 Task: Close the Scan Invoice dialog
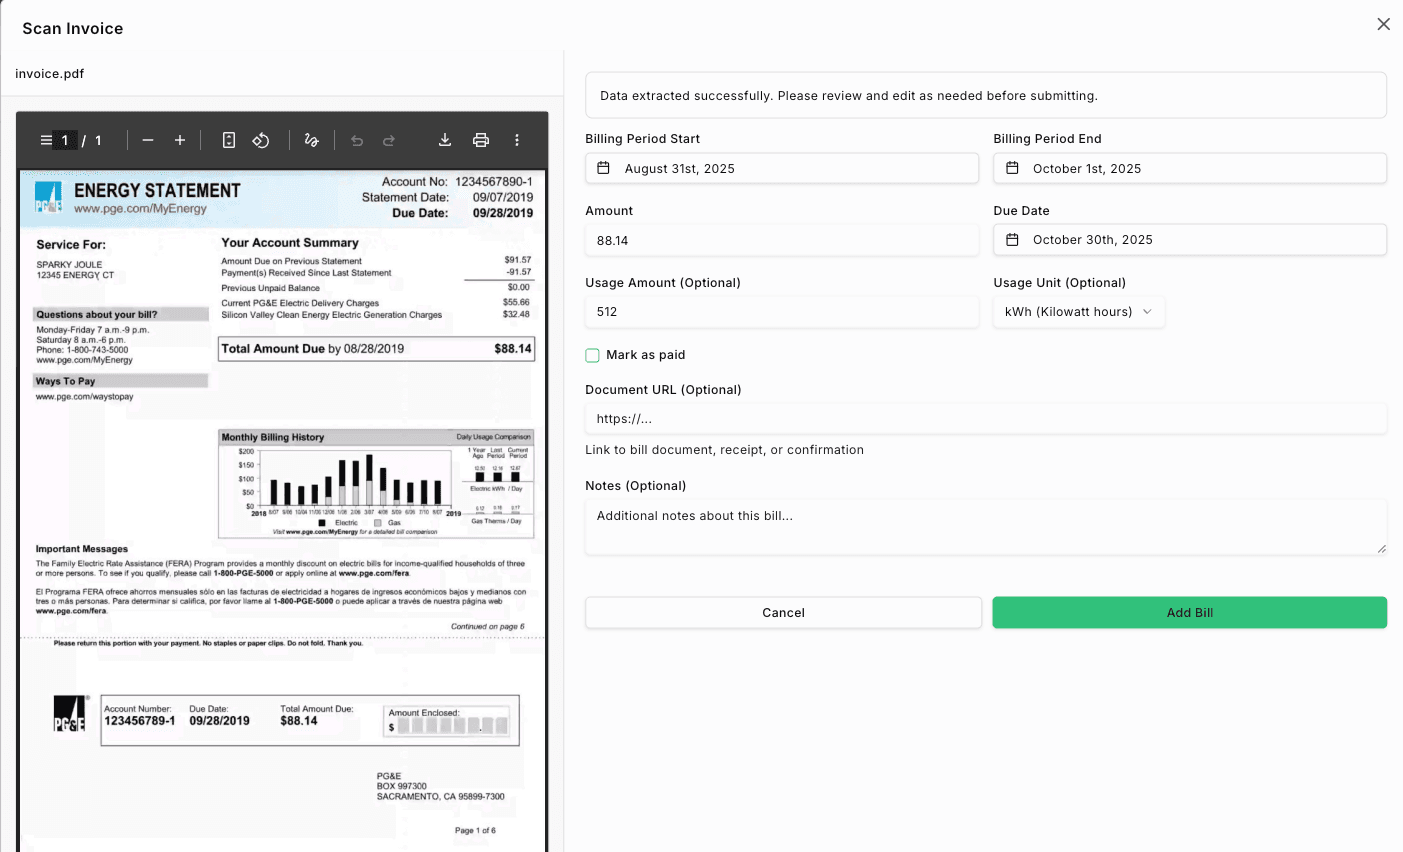coord(1383,24)
